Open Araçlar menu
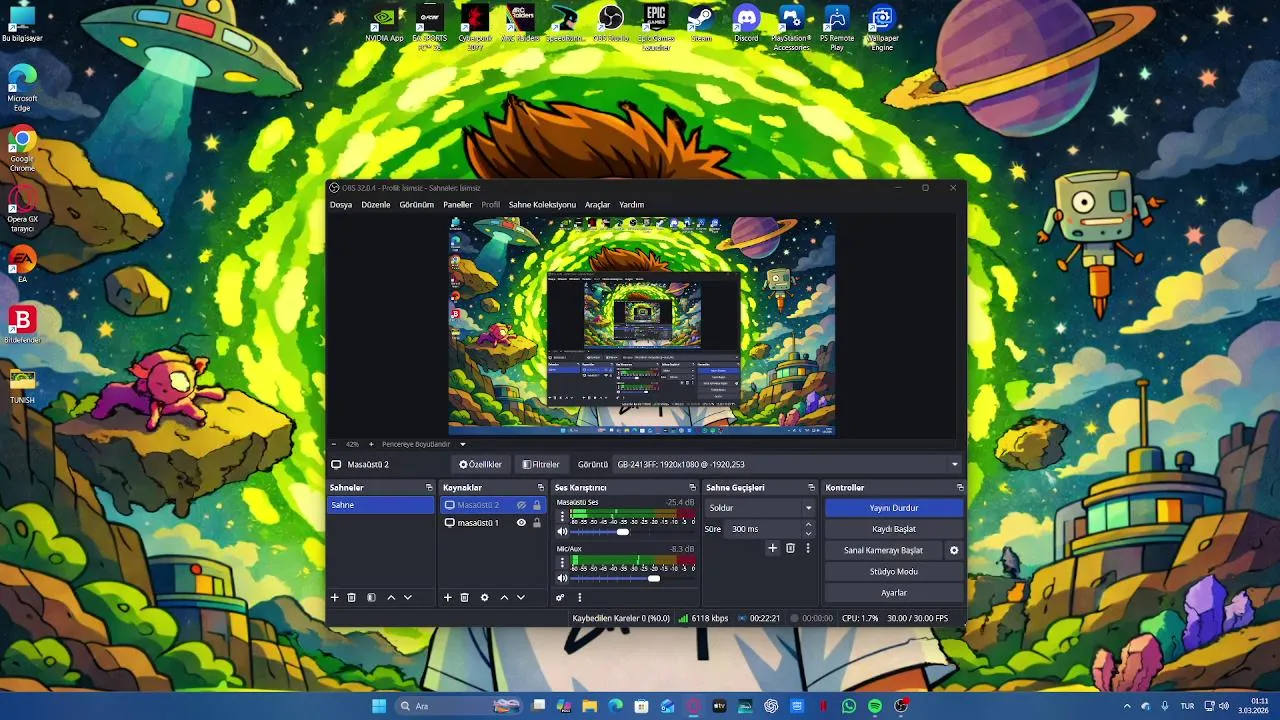Screen dimensions: 1280x720 pos(598,205)
